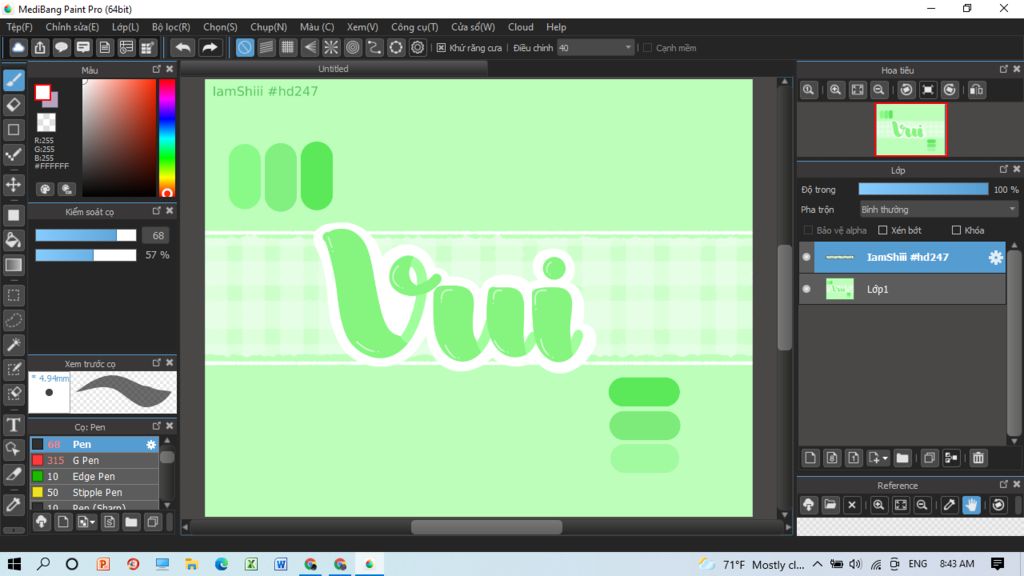Click the canvas horizontal scrollbar
Viewport: 1024px width, 576px height.
[x=487, y=527]
